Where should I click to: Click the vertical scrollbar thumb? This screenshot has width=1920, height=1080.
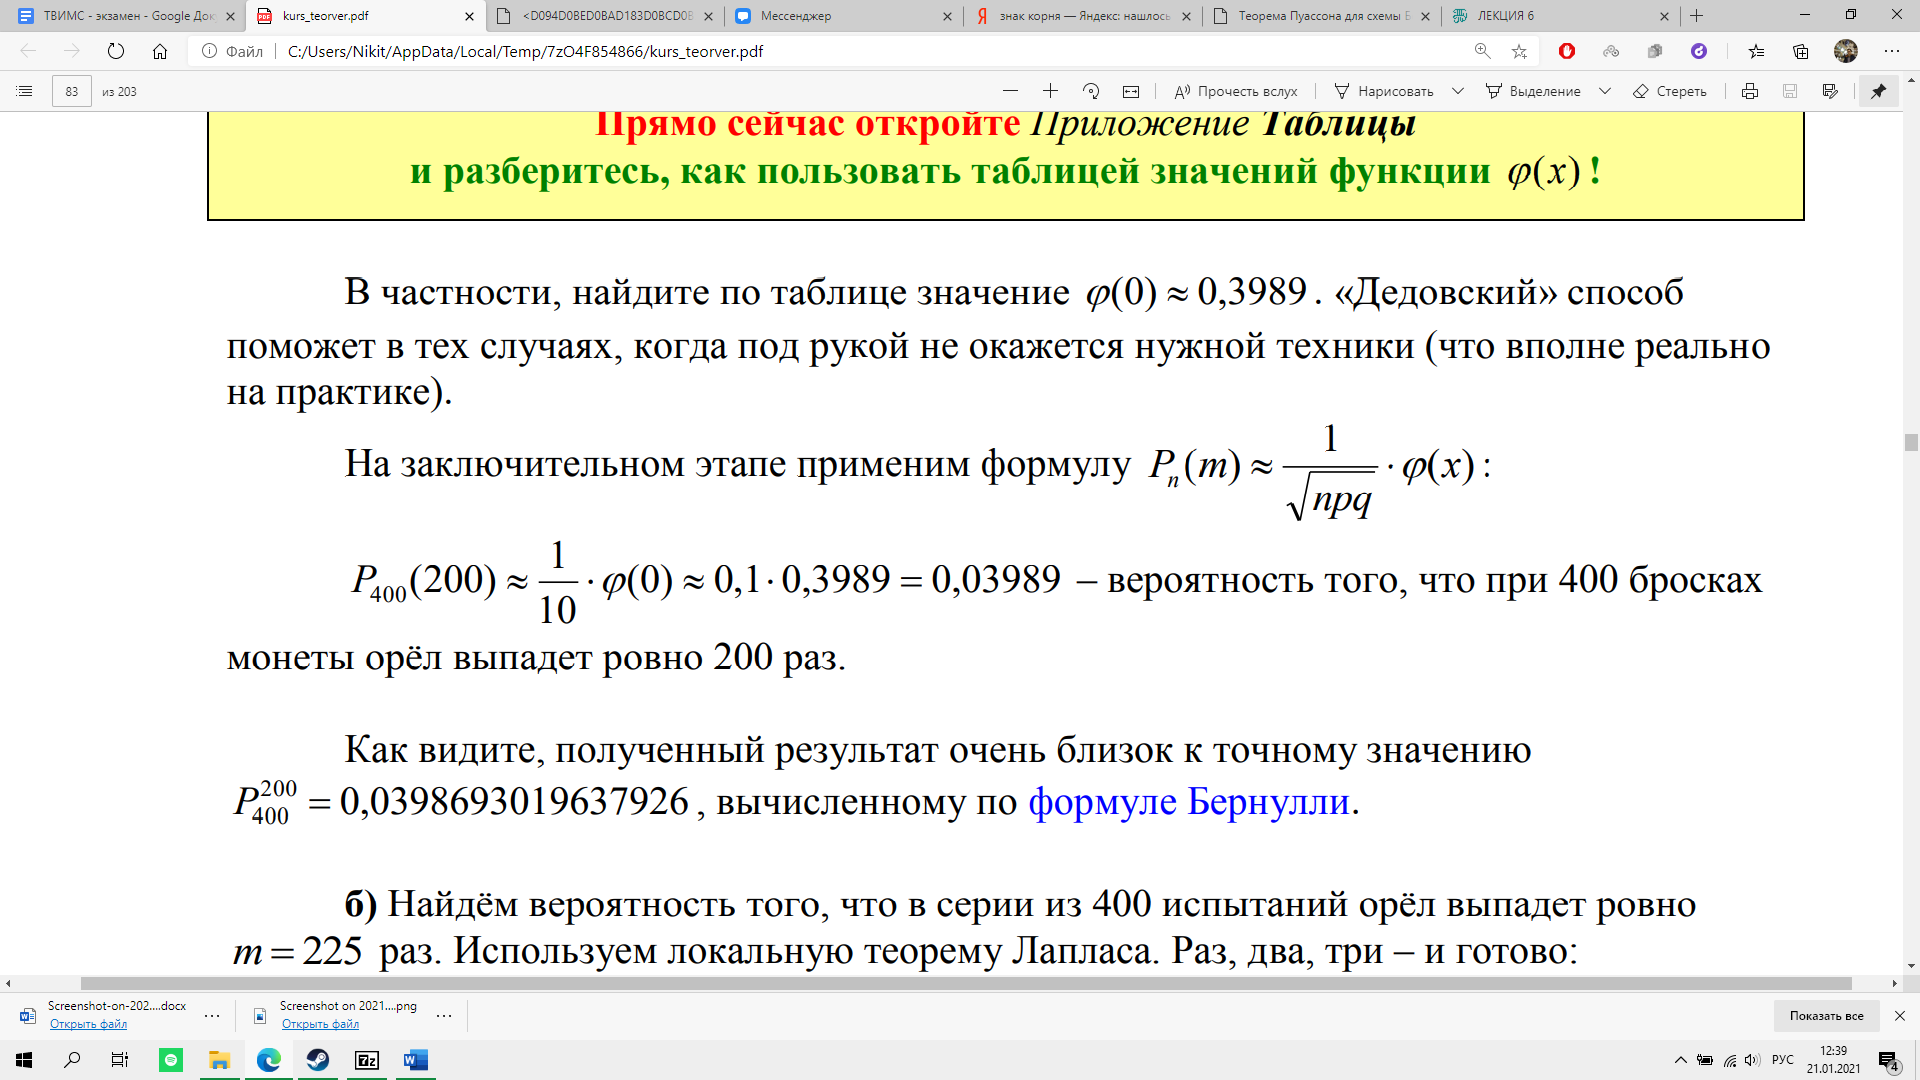tap(1911, 442)
